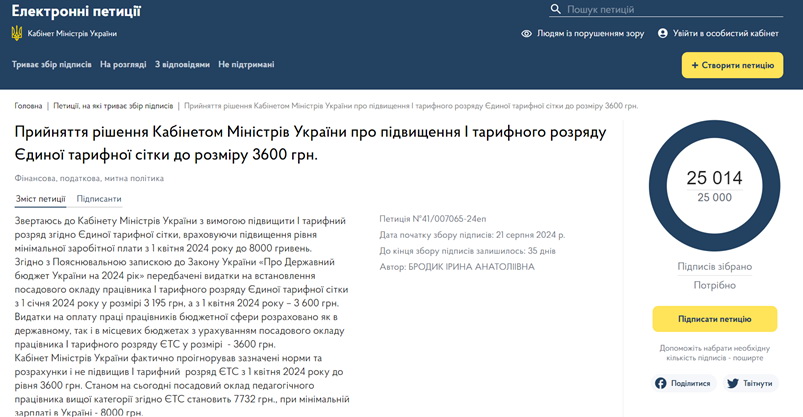This screenshot has width=803, height=417.
Task: Click the Facebook share icon
Action: [660, 383]
